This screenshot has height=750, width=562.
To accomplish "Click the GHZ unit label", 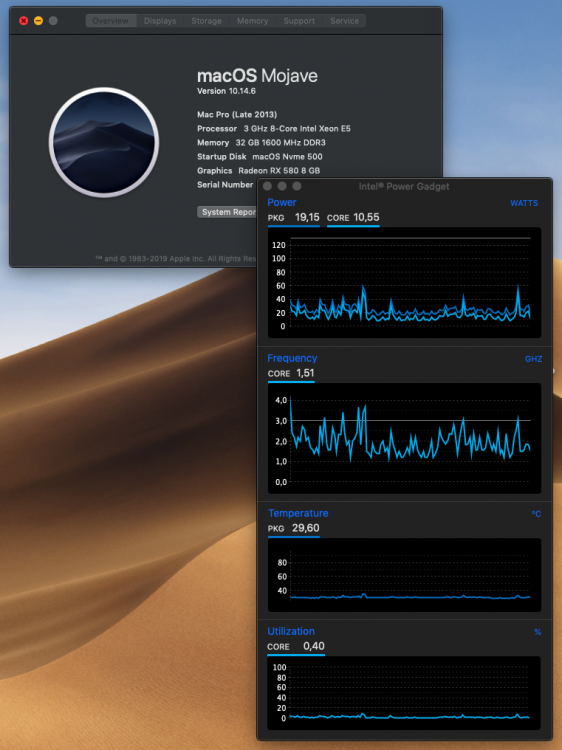I will coord(533,359).
